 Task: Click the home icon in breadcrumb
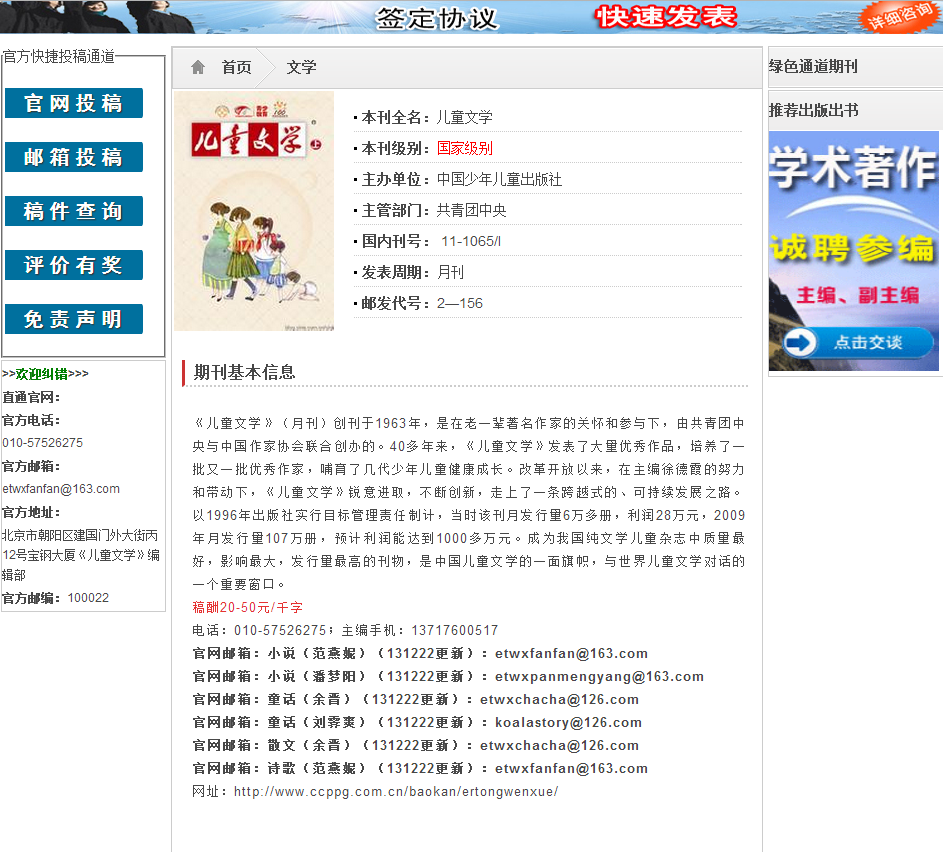tap(198, 67)
